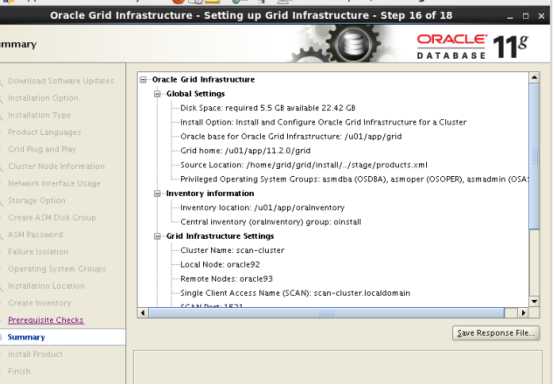Select the Cluster Name scan-cluster row
This screenshot has height=385, width=554.
[x=232, y=250]
